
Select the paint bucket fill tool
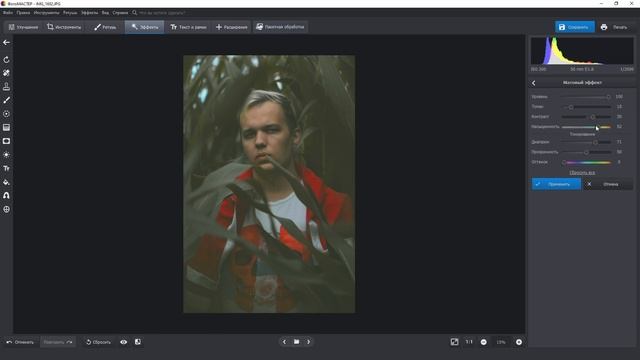click(x=6, y=182)
